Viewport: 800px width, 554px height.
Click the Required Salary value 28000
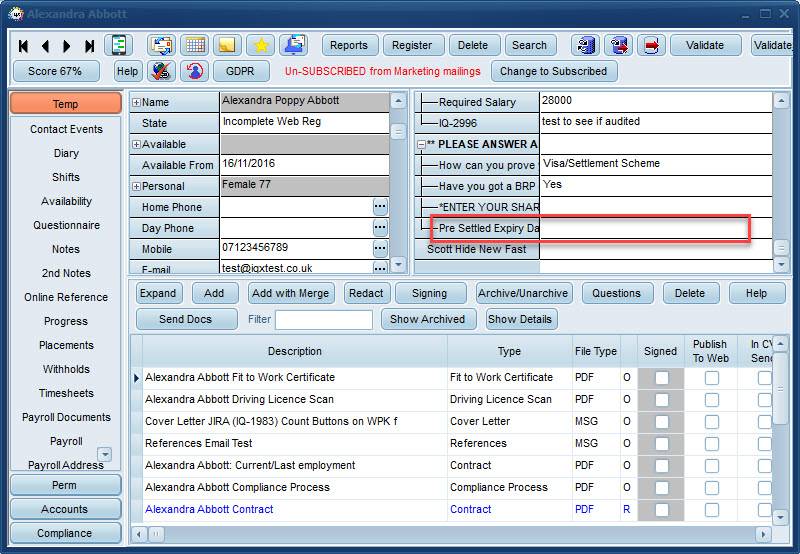pos(656,101)
